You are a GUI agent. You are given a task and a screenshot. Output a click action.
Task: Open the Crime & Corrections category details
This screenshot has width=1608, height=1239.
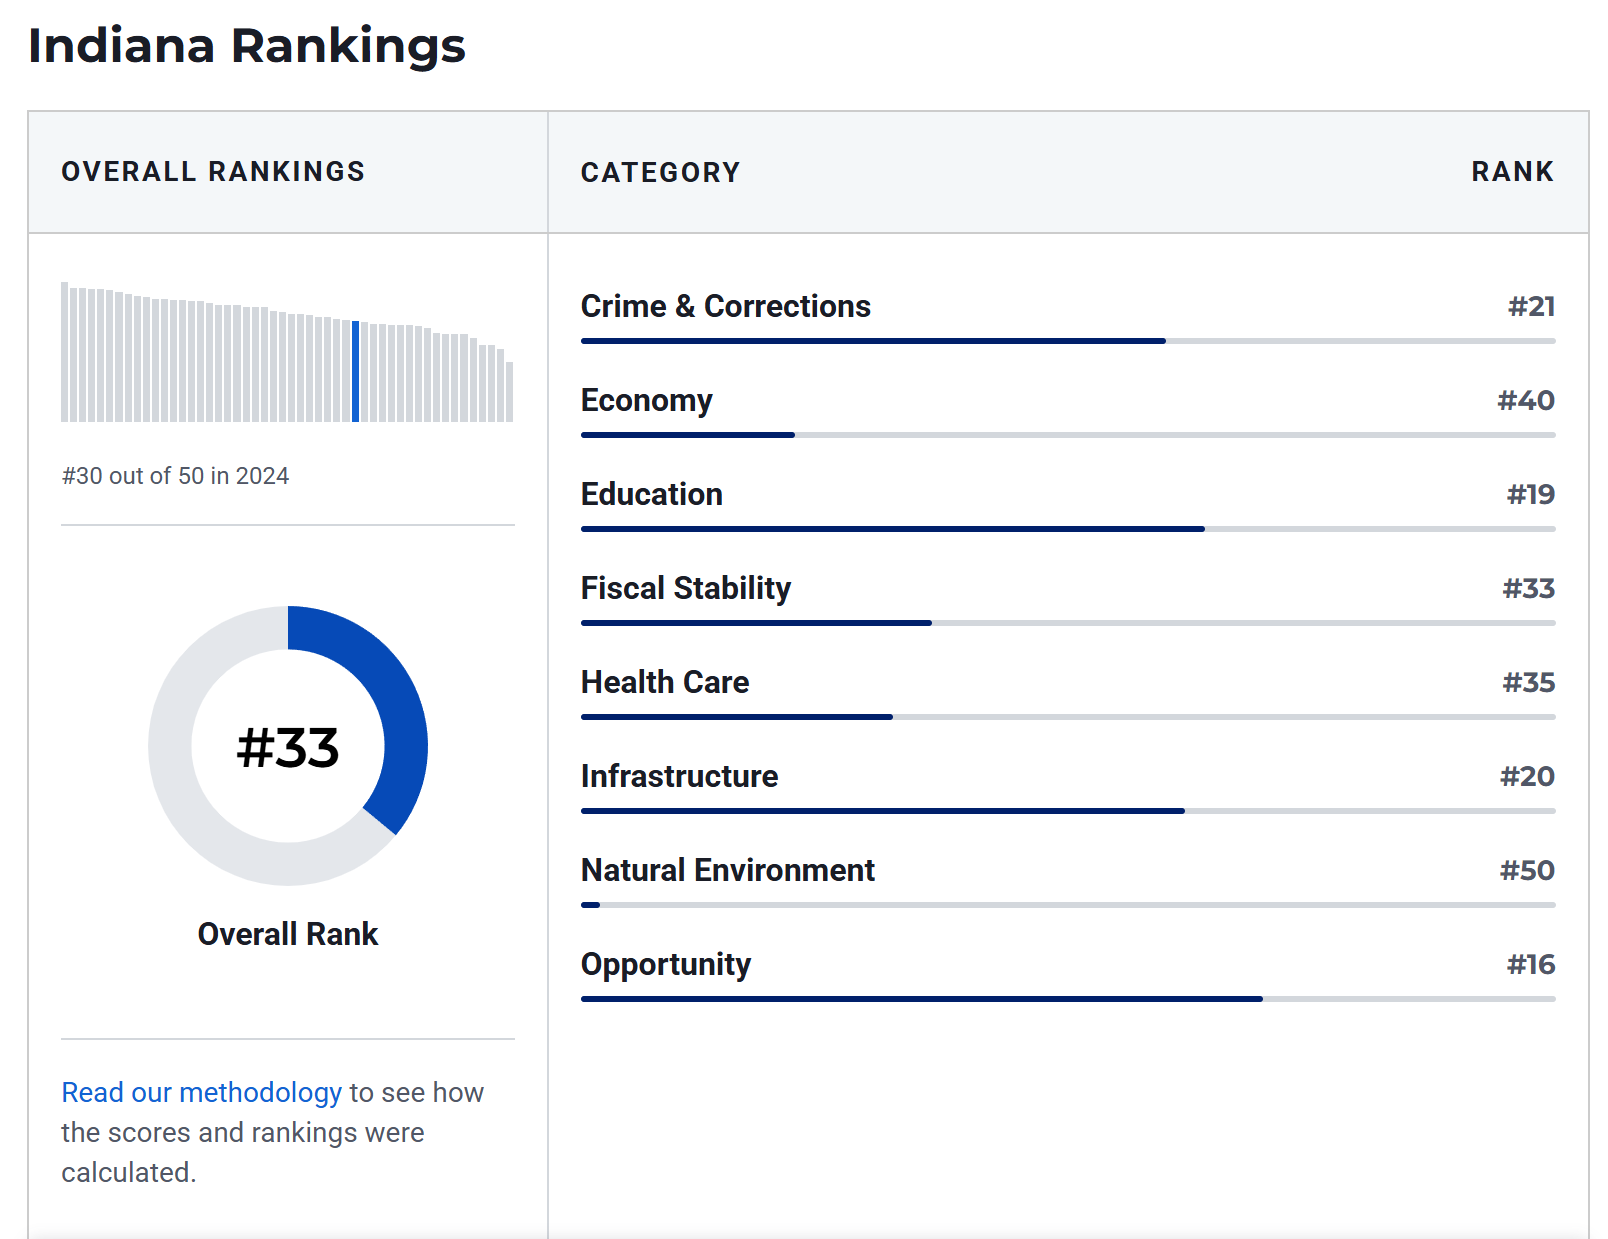(x=725, y=306)
